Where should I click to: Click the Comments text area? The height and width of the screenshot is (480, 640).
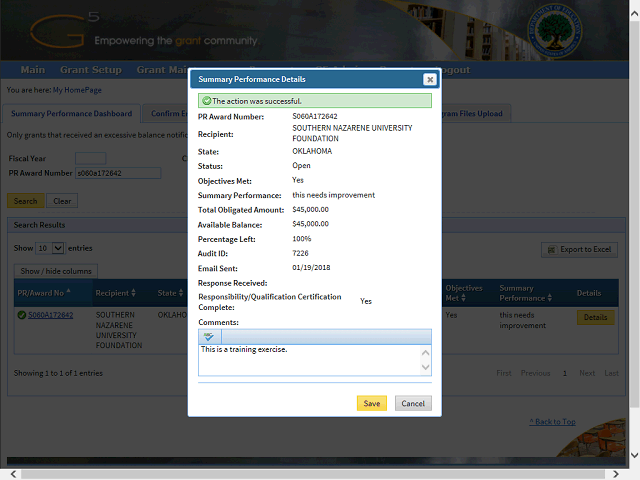pos(309,360)
